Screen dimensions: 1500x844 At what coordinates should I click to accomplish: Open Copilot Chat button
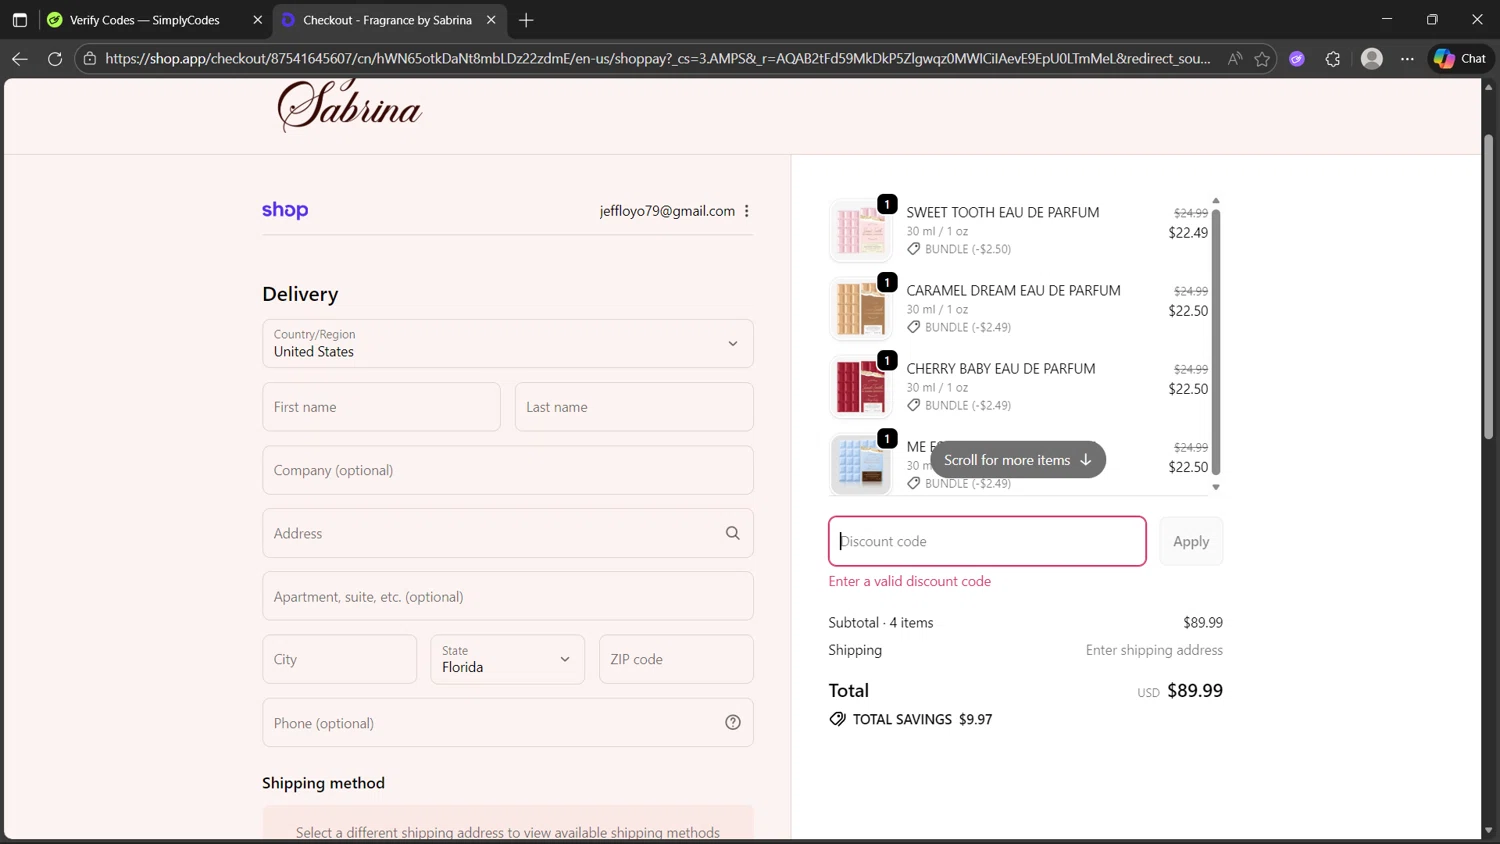[1460, 59]
